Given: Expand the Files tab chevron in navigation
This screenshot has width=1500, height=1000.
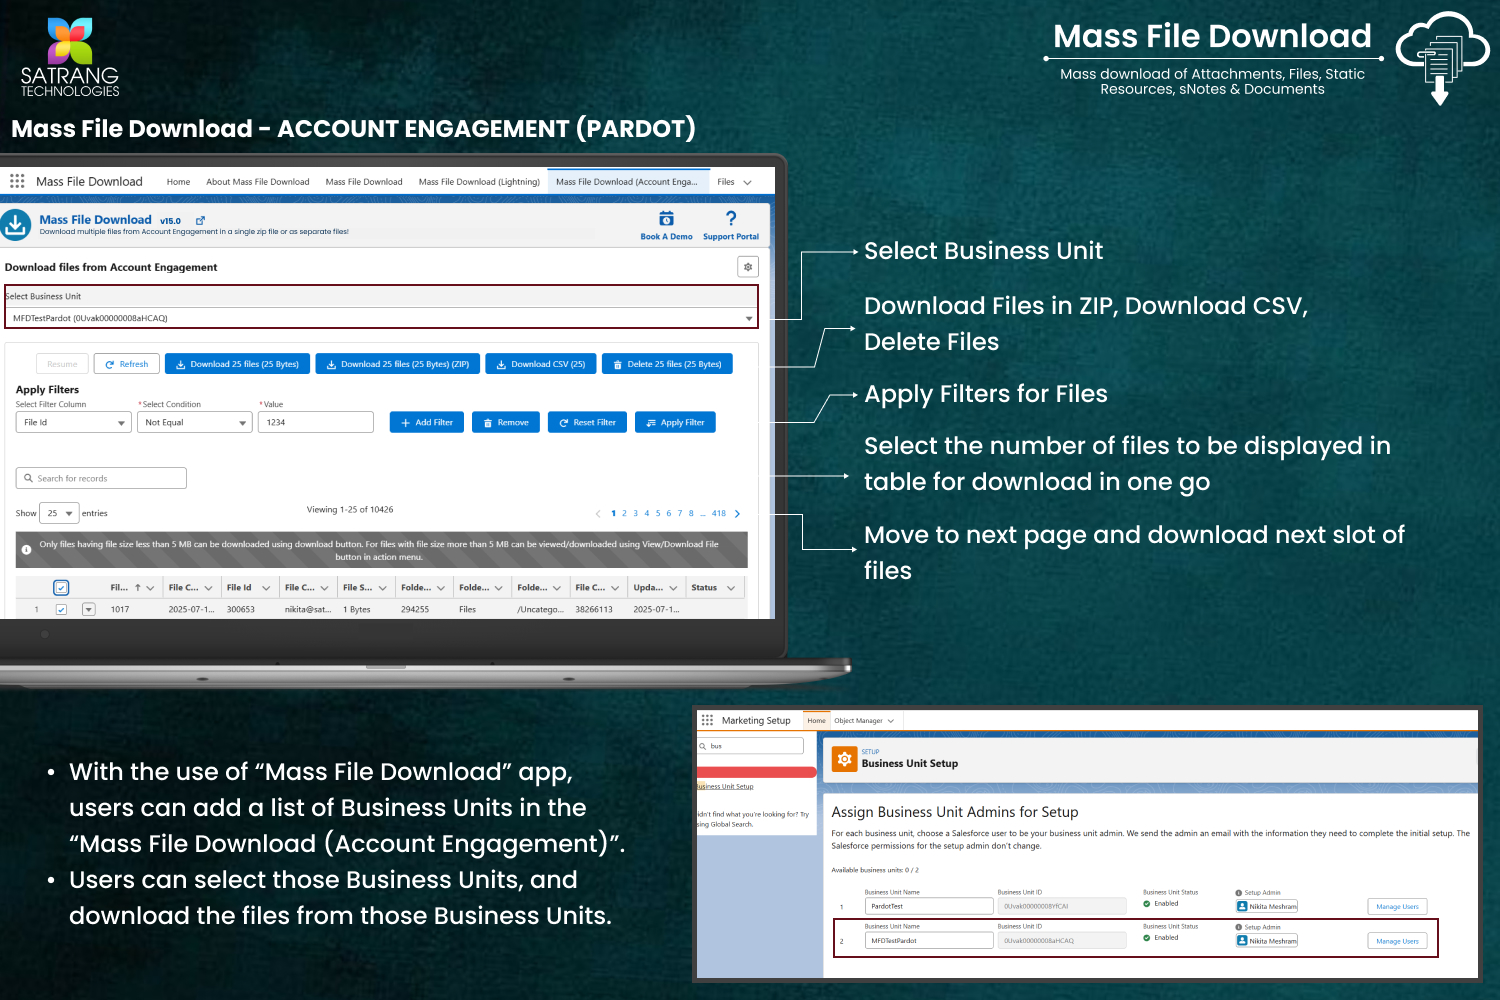Looking at the screenshot, I should pos(747,182).
